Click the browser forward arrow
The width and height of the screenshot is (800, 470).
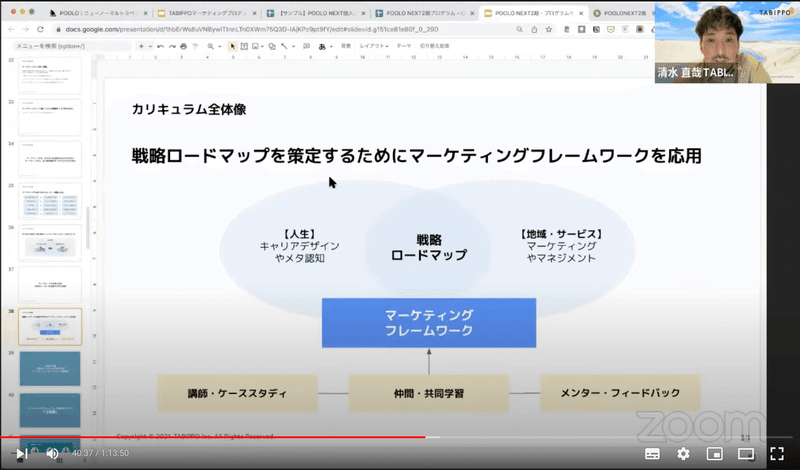pyautogui.click(x=26, y=30)
